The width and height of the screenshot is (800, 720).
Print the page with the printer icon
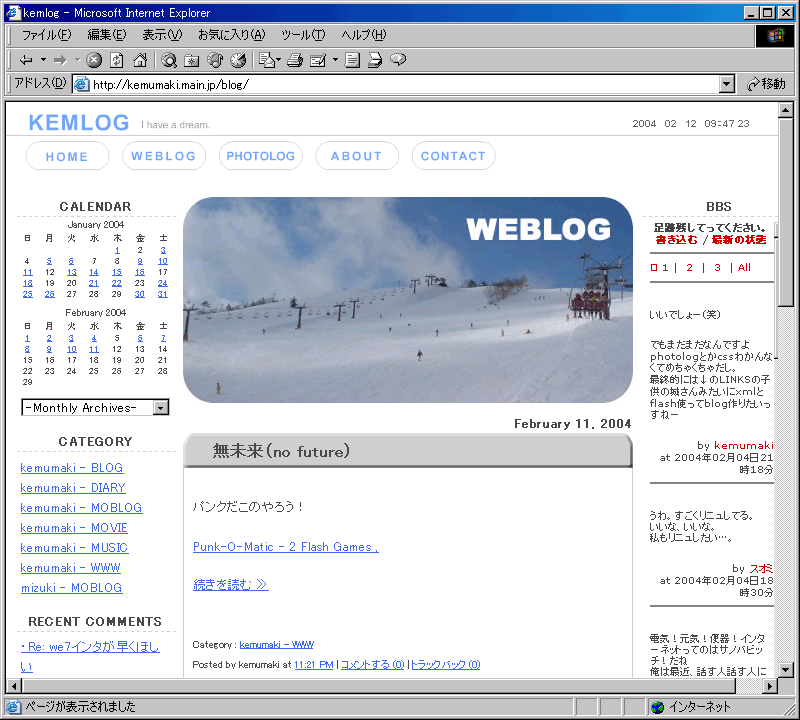(295, 60)
